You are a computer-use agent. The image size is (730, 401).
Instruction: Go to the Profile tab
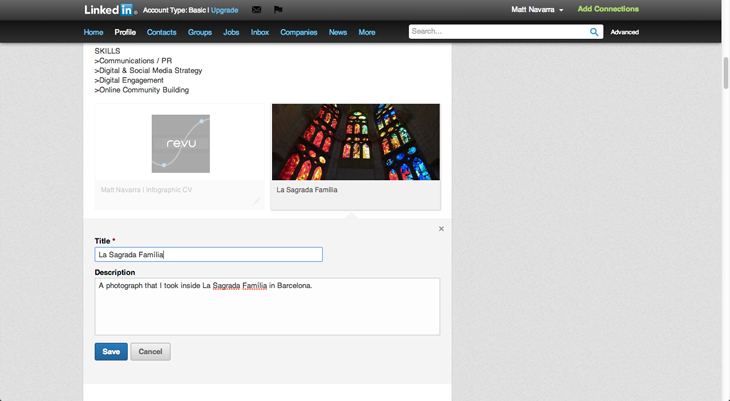pyautogui.click(x=125, y=32)
